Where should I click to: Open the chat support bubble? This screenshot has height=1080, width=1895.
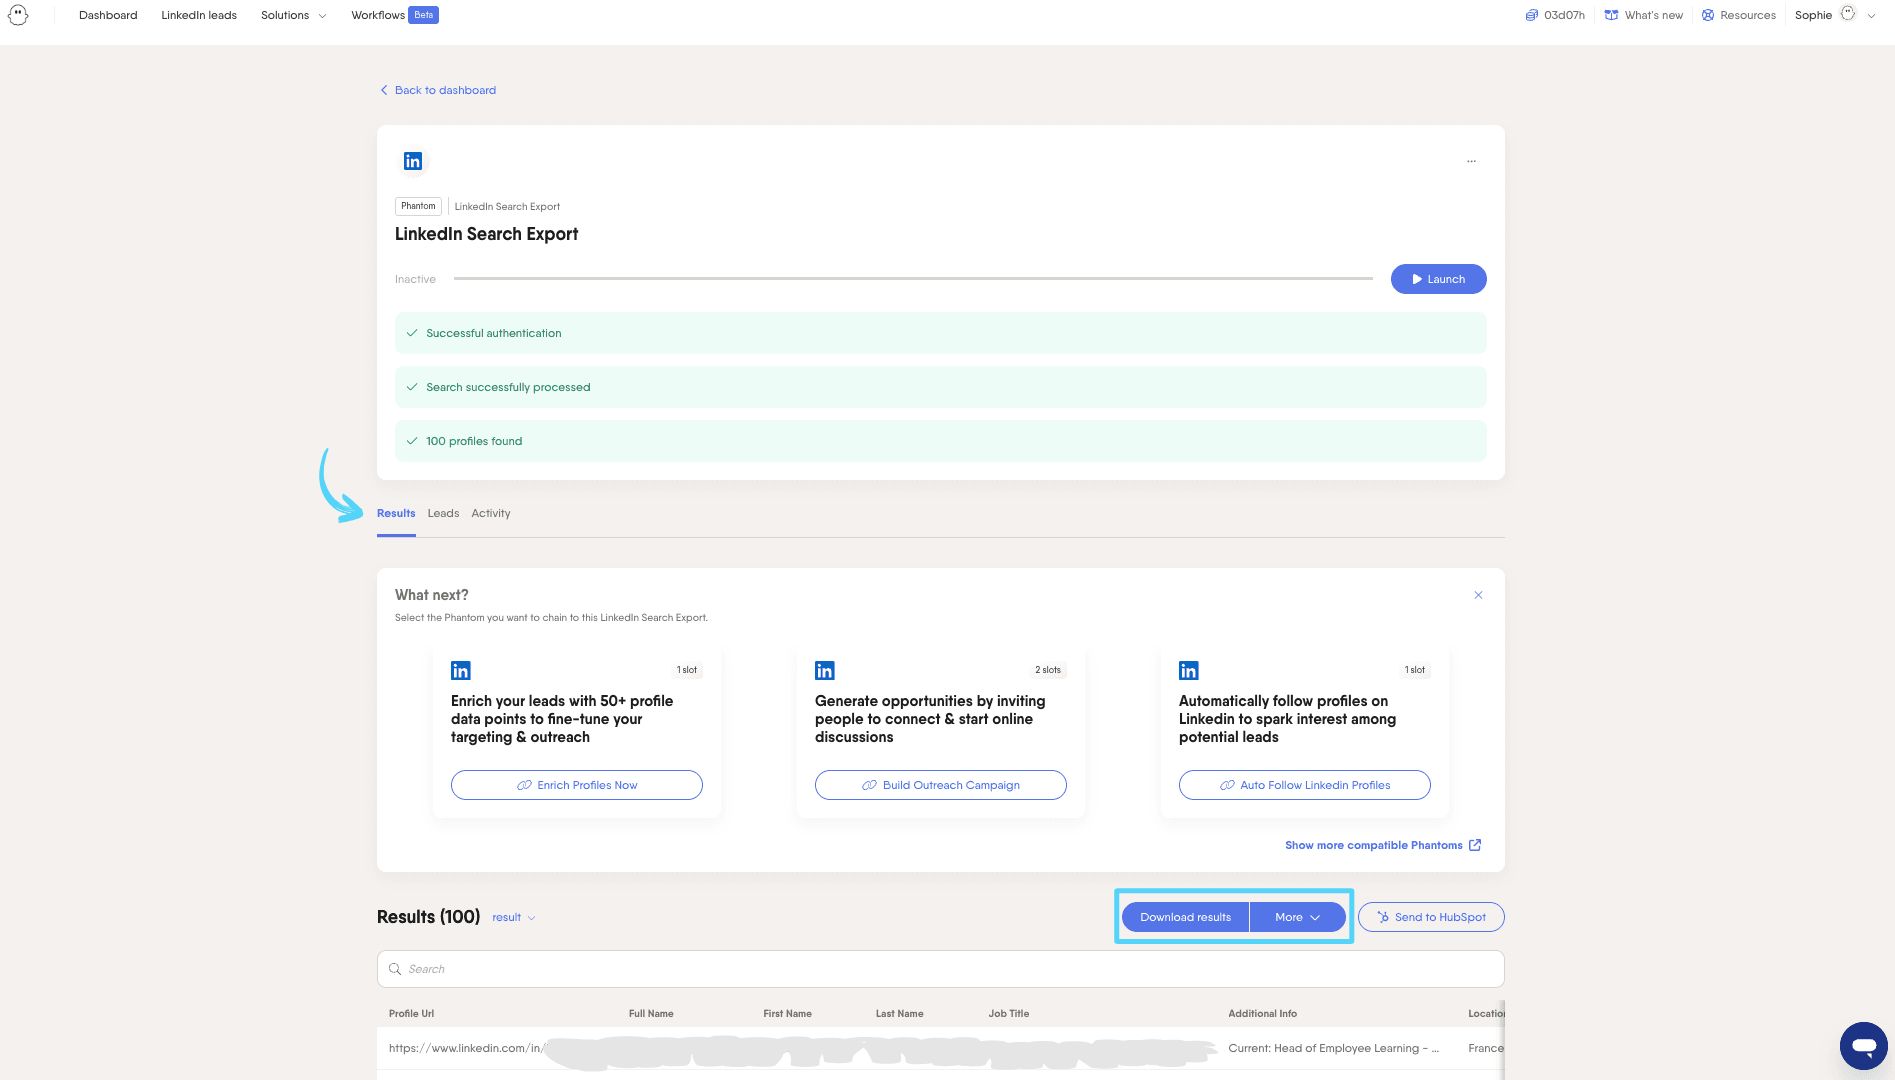click(x=1864, y=1046)
